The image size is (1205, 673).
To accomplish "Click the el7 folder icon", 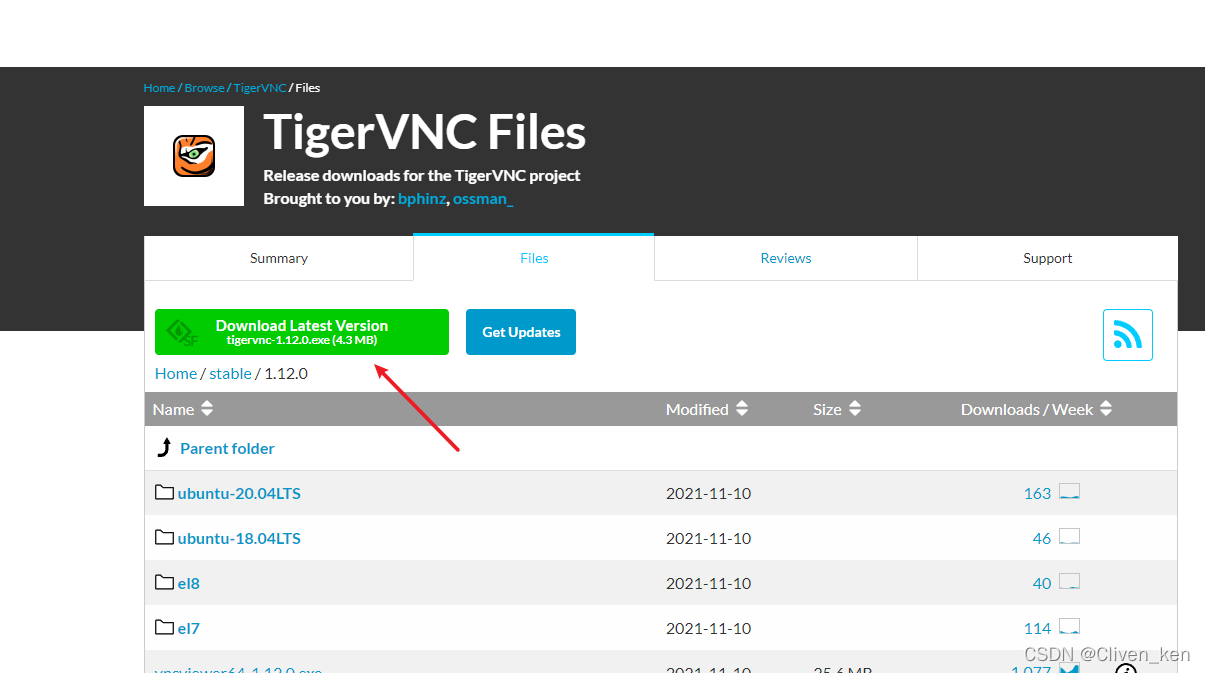I will tap(165, 627).
